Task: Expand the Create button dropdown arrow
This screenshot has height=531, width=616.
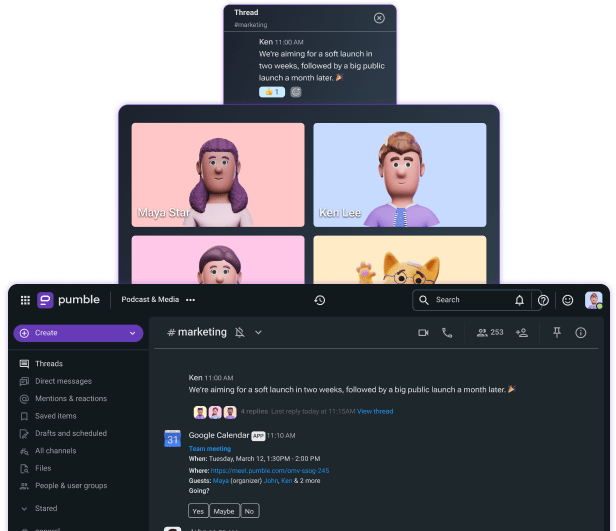Action: click(x=132, y=333)
